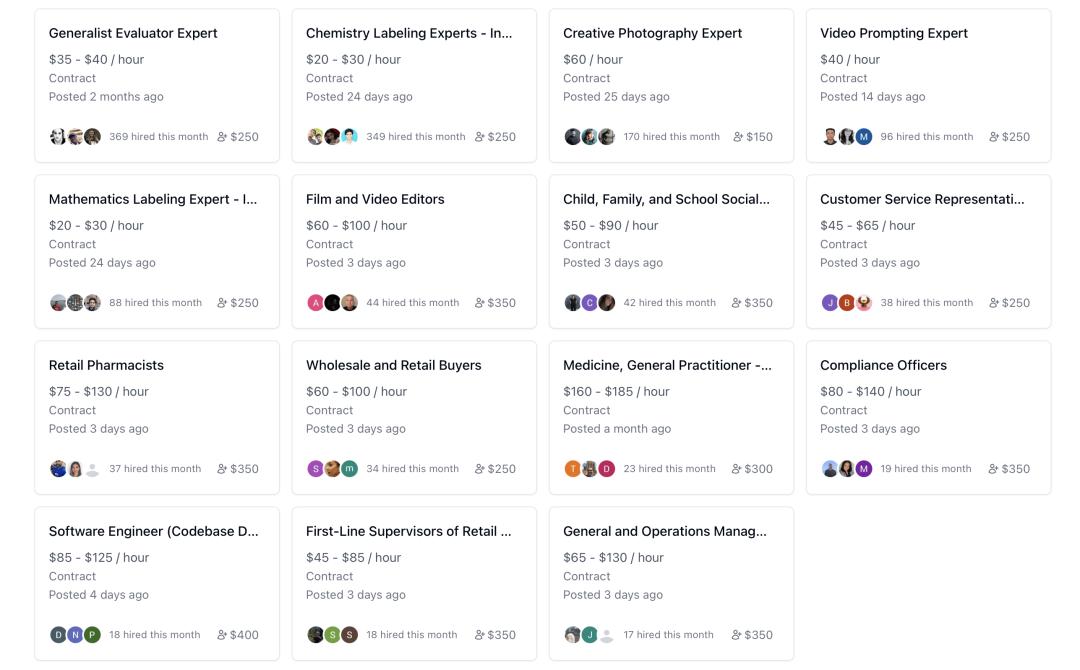The width and height of the screenshot is (1080, 670).
Task: Click referral icon on General and Operations Manager card
Action: click(x=738, y=635)
